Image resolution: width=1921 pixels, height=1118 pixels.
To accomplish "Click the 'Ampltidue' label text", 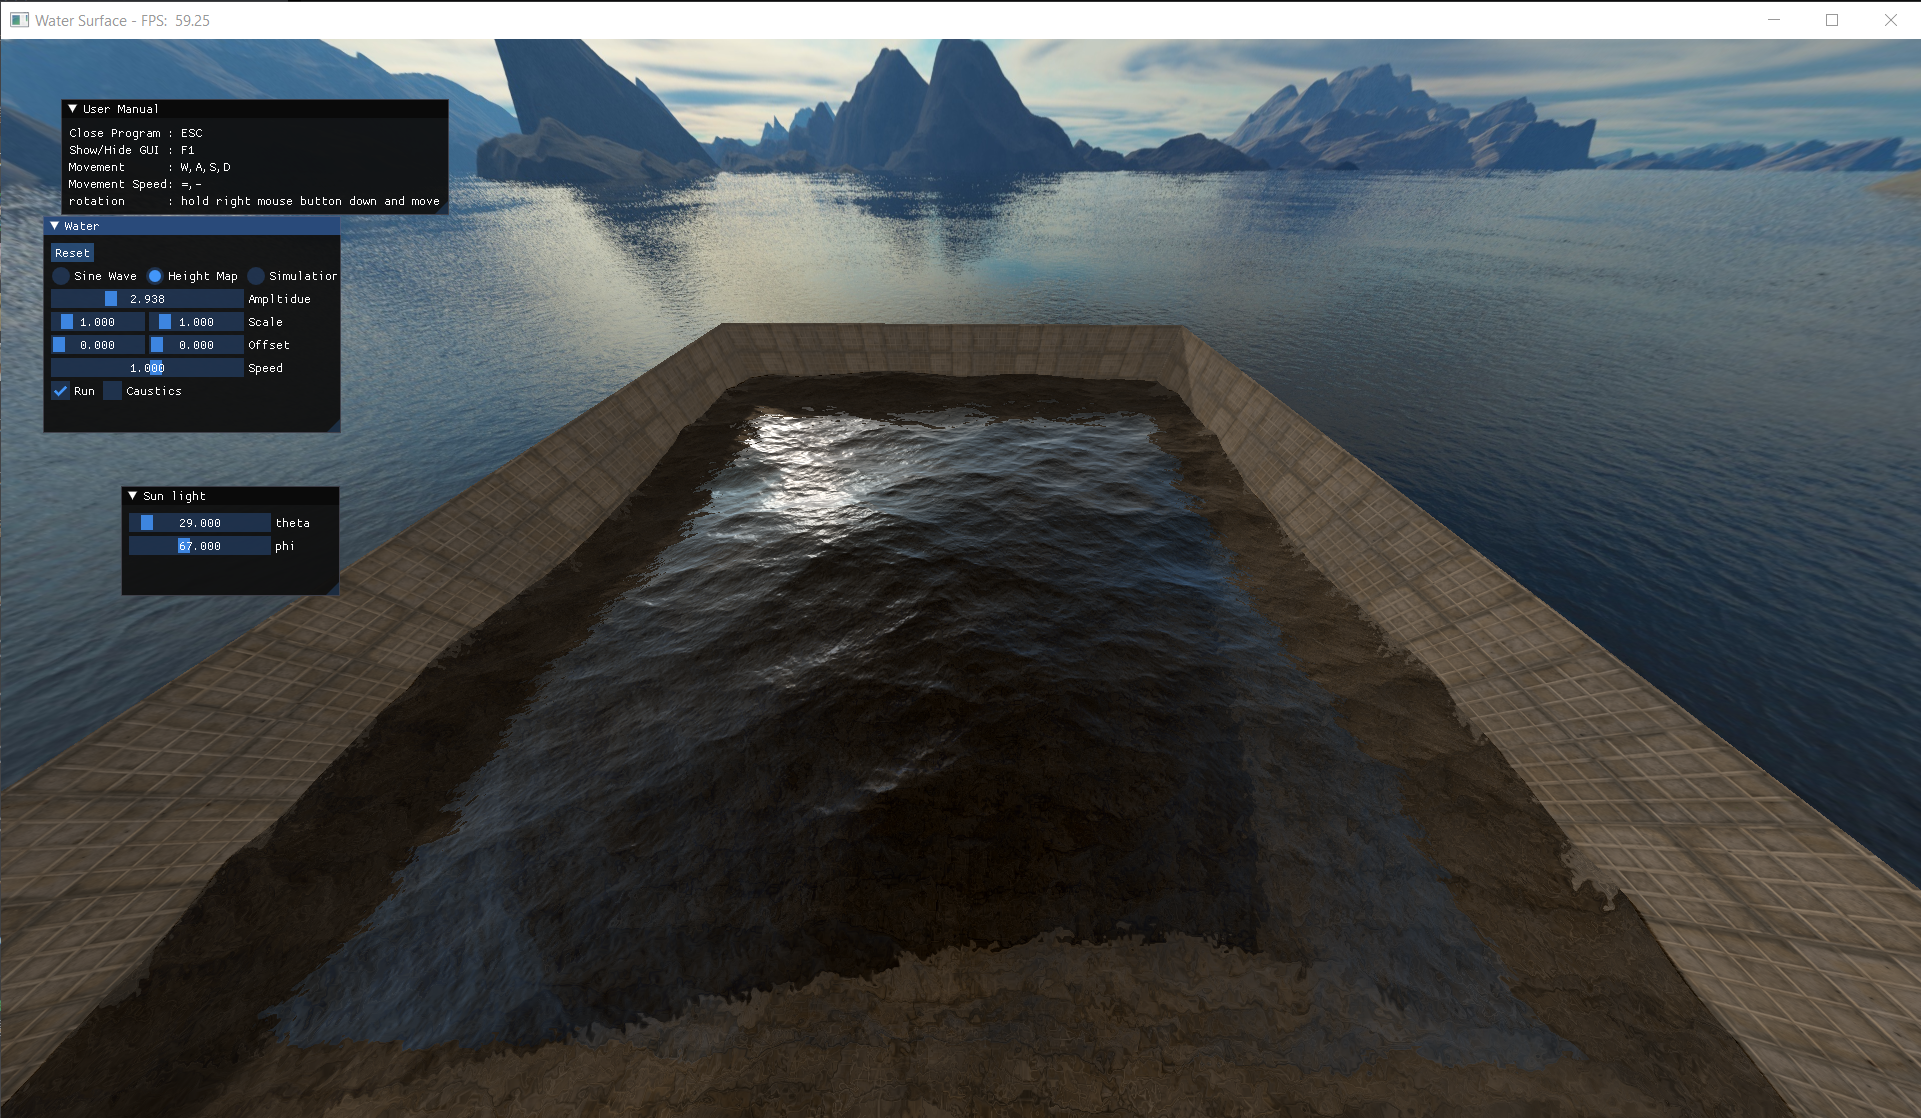I will 280,299.
